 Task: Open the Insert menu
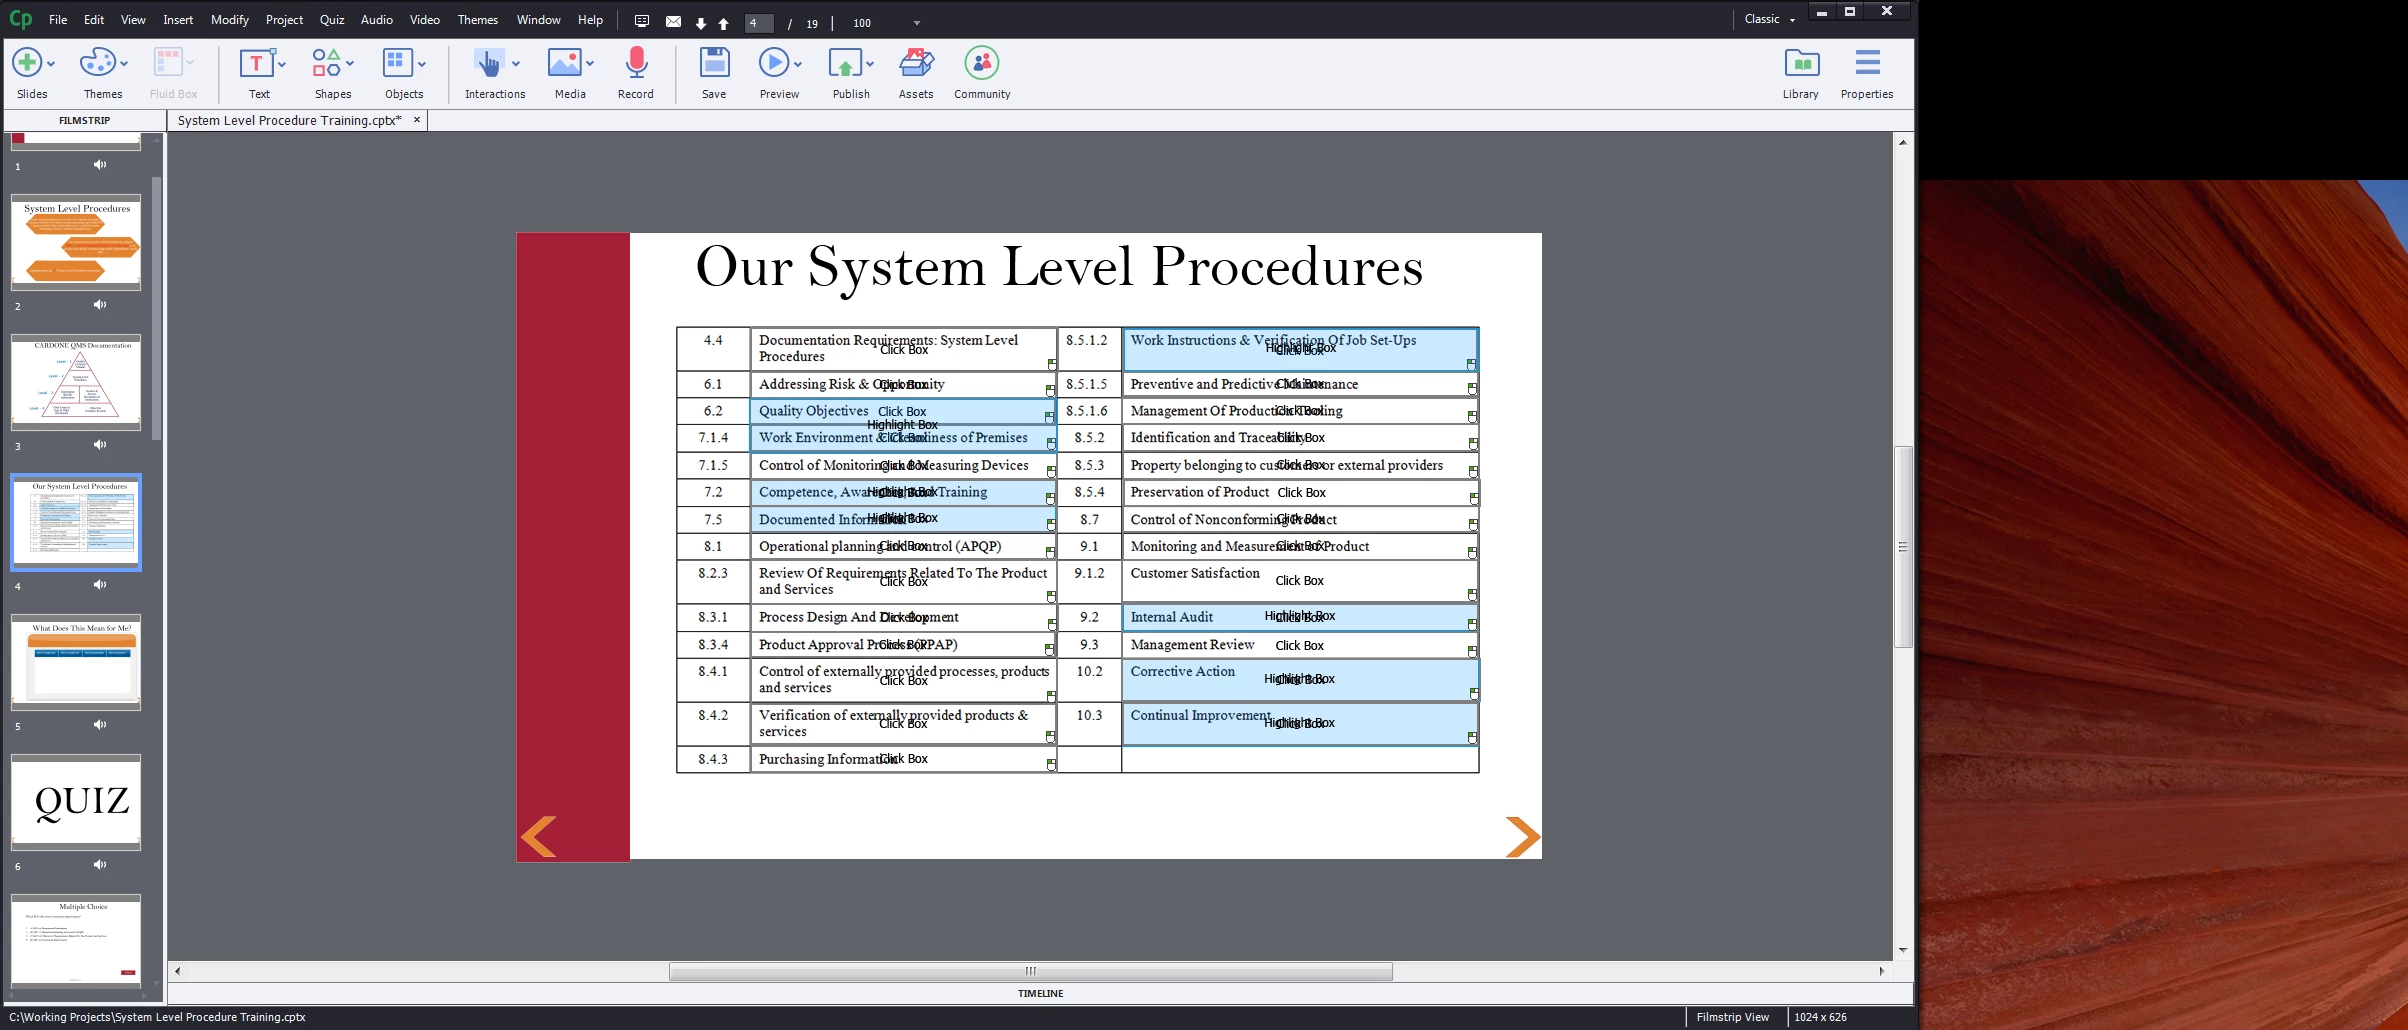tap(178, 20)
